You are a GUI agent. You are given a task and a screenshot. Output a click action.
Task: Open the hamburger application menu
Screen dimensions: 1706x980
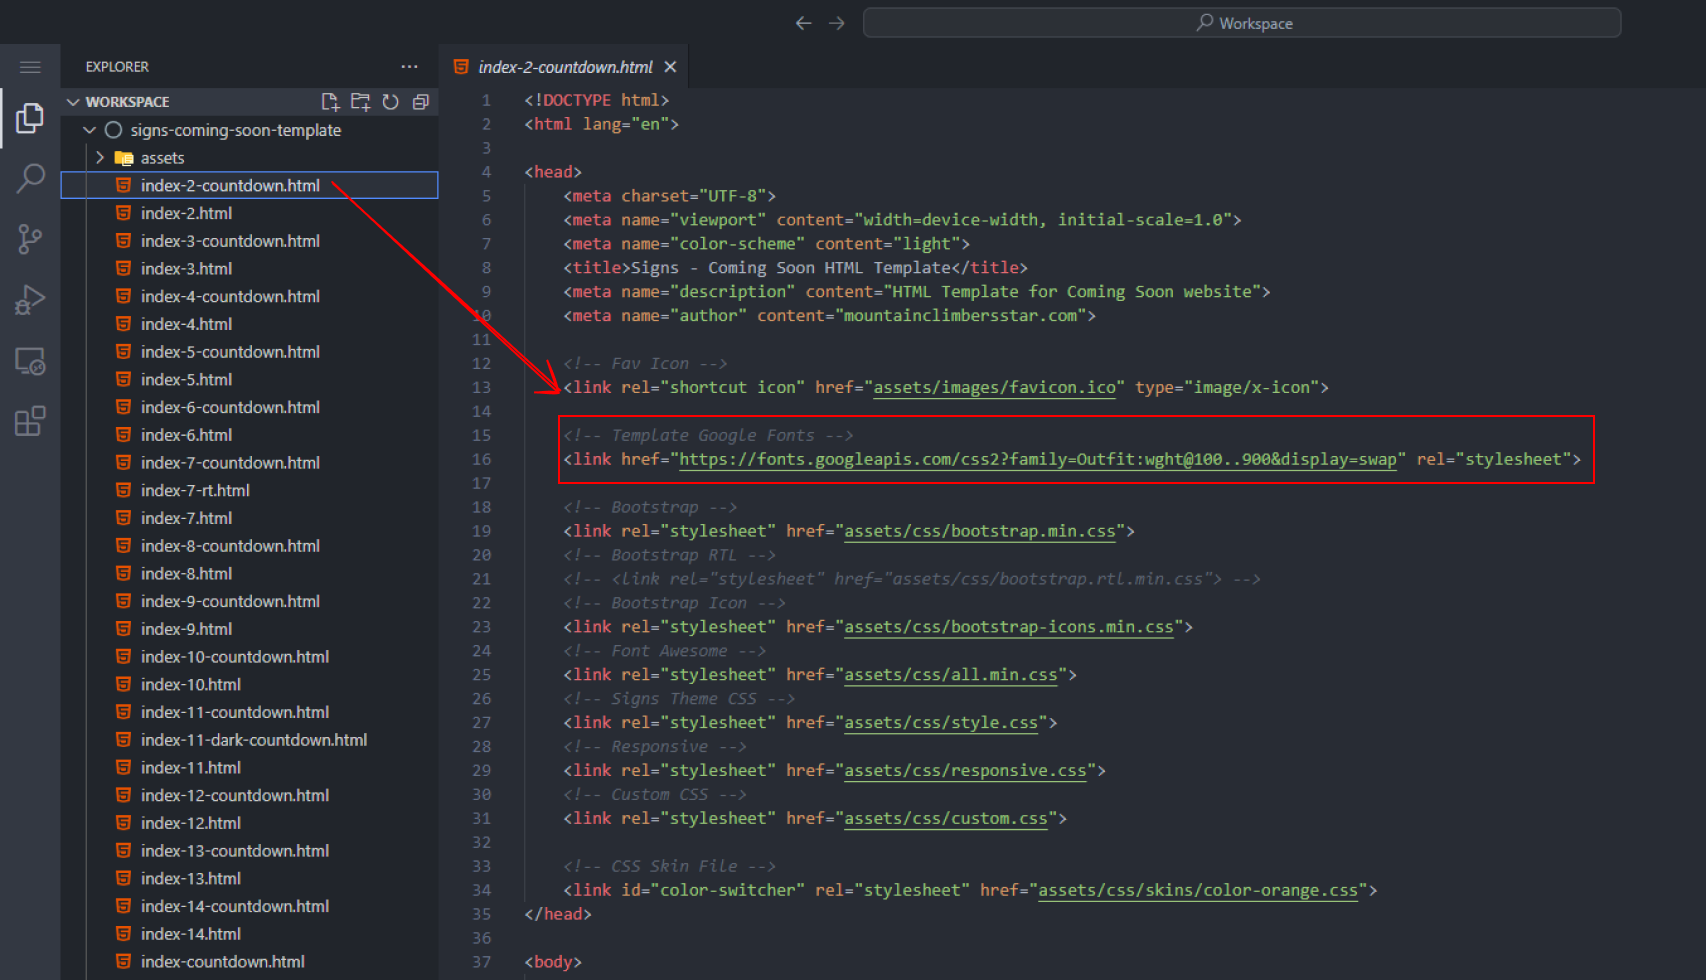tap(30, 67)
